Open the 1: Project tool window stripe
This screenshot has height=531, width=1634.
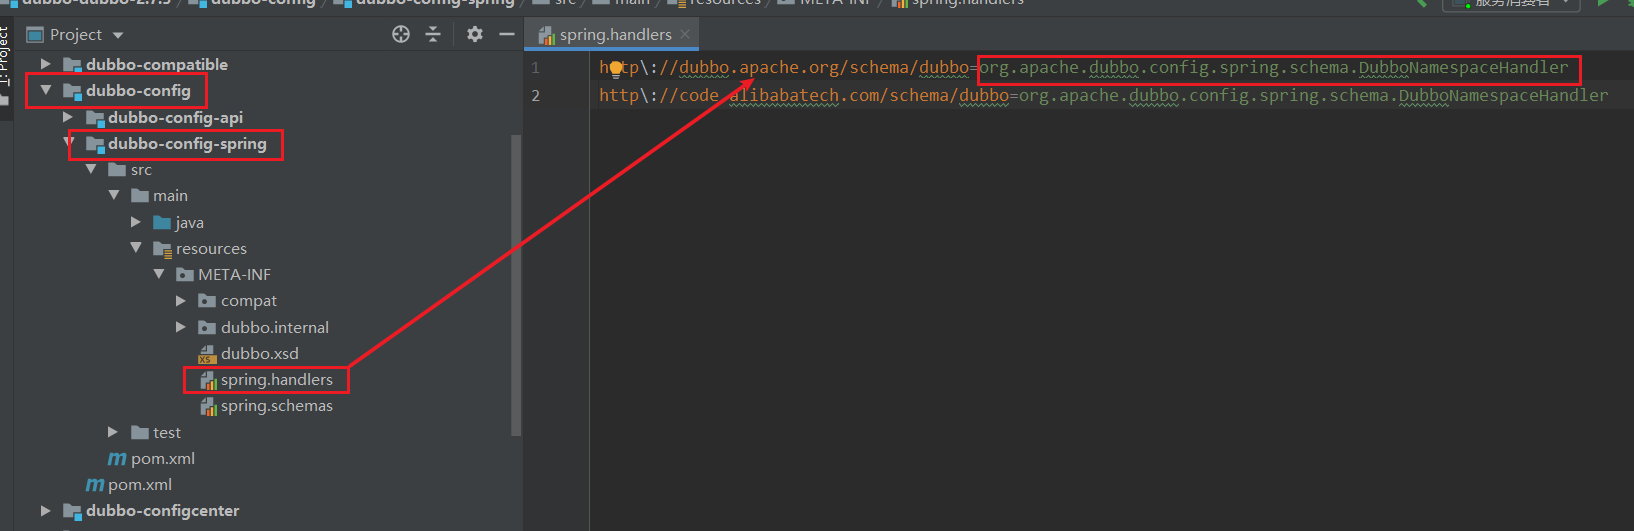[x=6, y=58]
